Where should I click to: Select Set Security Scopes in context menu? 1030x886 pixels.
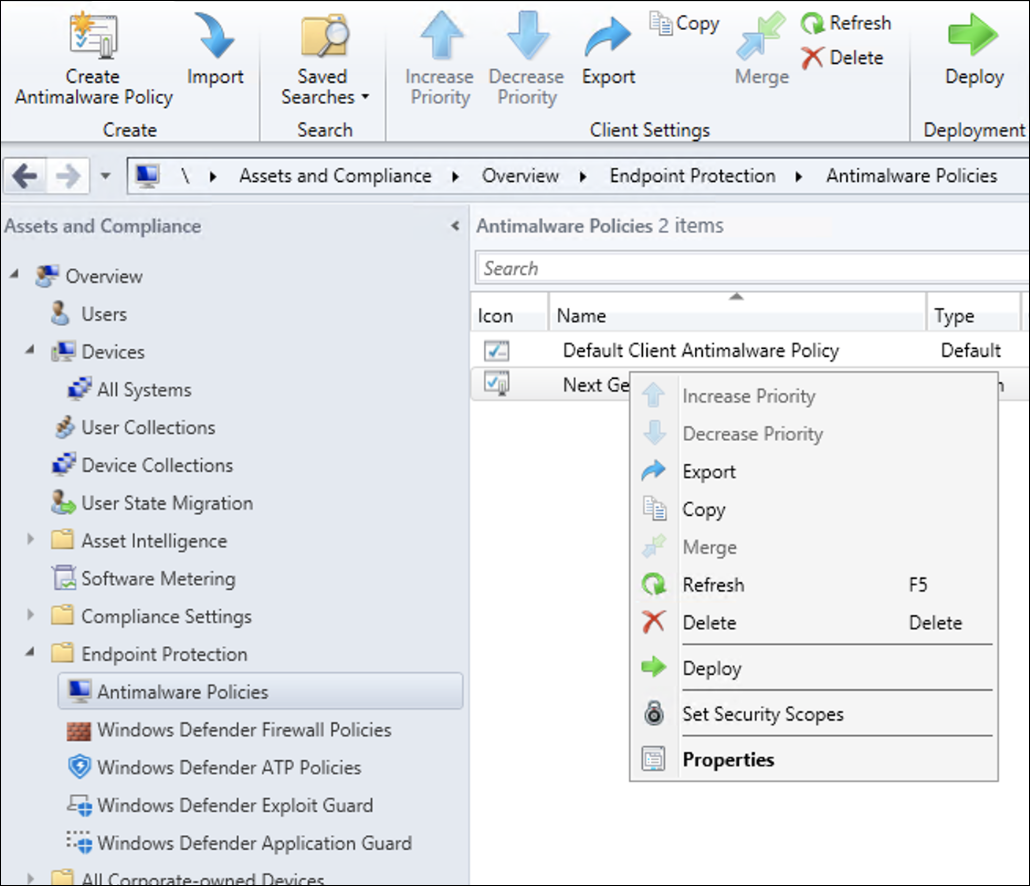pyautogui.click(x=762, y=714)
